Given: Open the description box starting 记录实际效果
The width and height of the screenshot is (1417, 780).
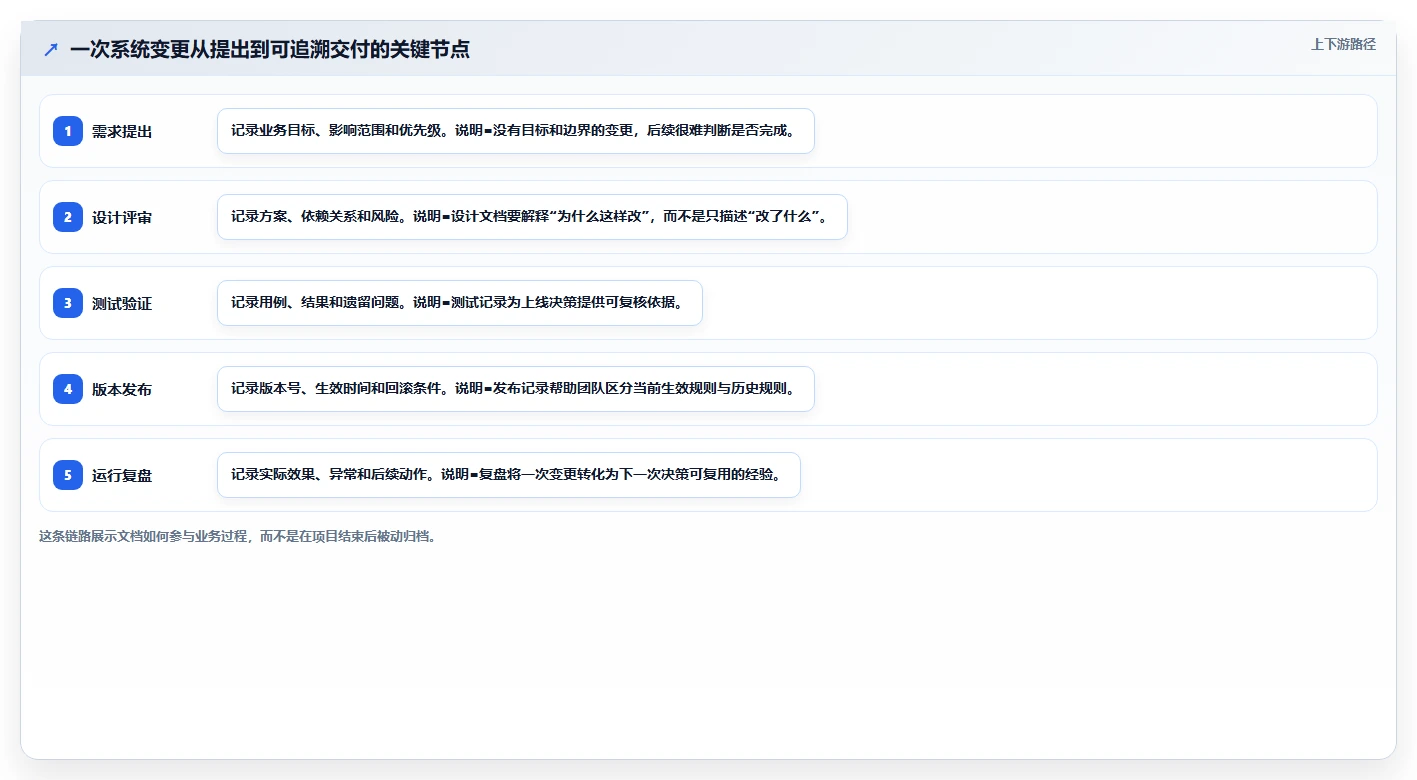Looking at the screenshot, I should point(509,475).
